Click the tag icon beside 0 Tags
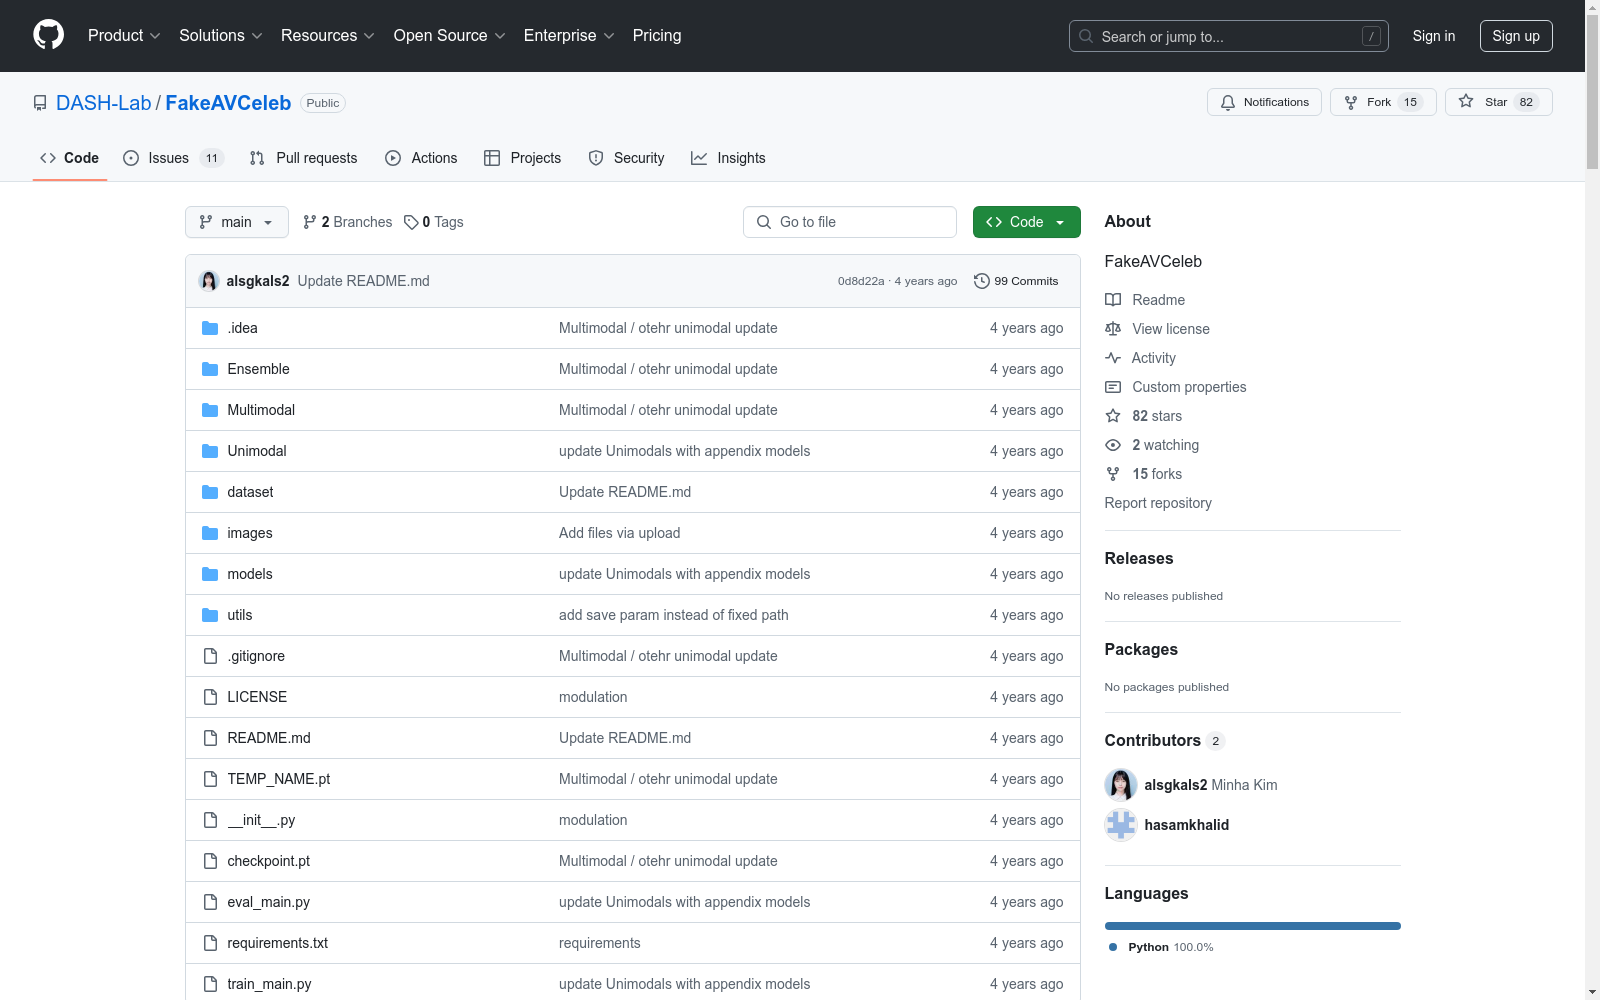The image size is (1600, 1000). click(411, 222)
